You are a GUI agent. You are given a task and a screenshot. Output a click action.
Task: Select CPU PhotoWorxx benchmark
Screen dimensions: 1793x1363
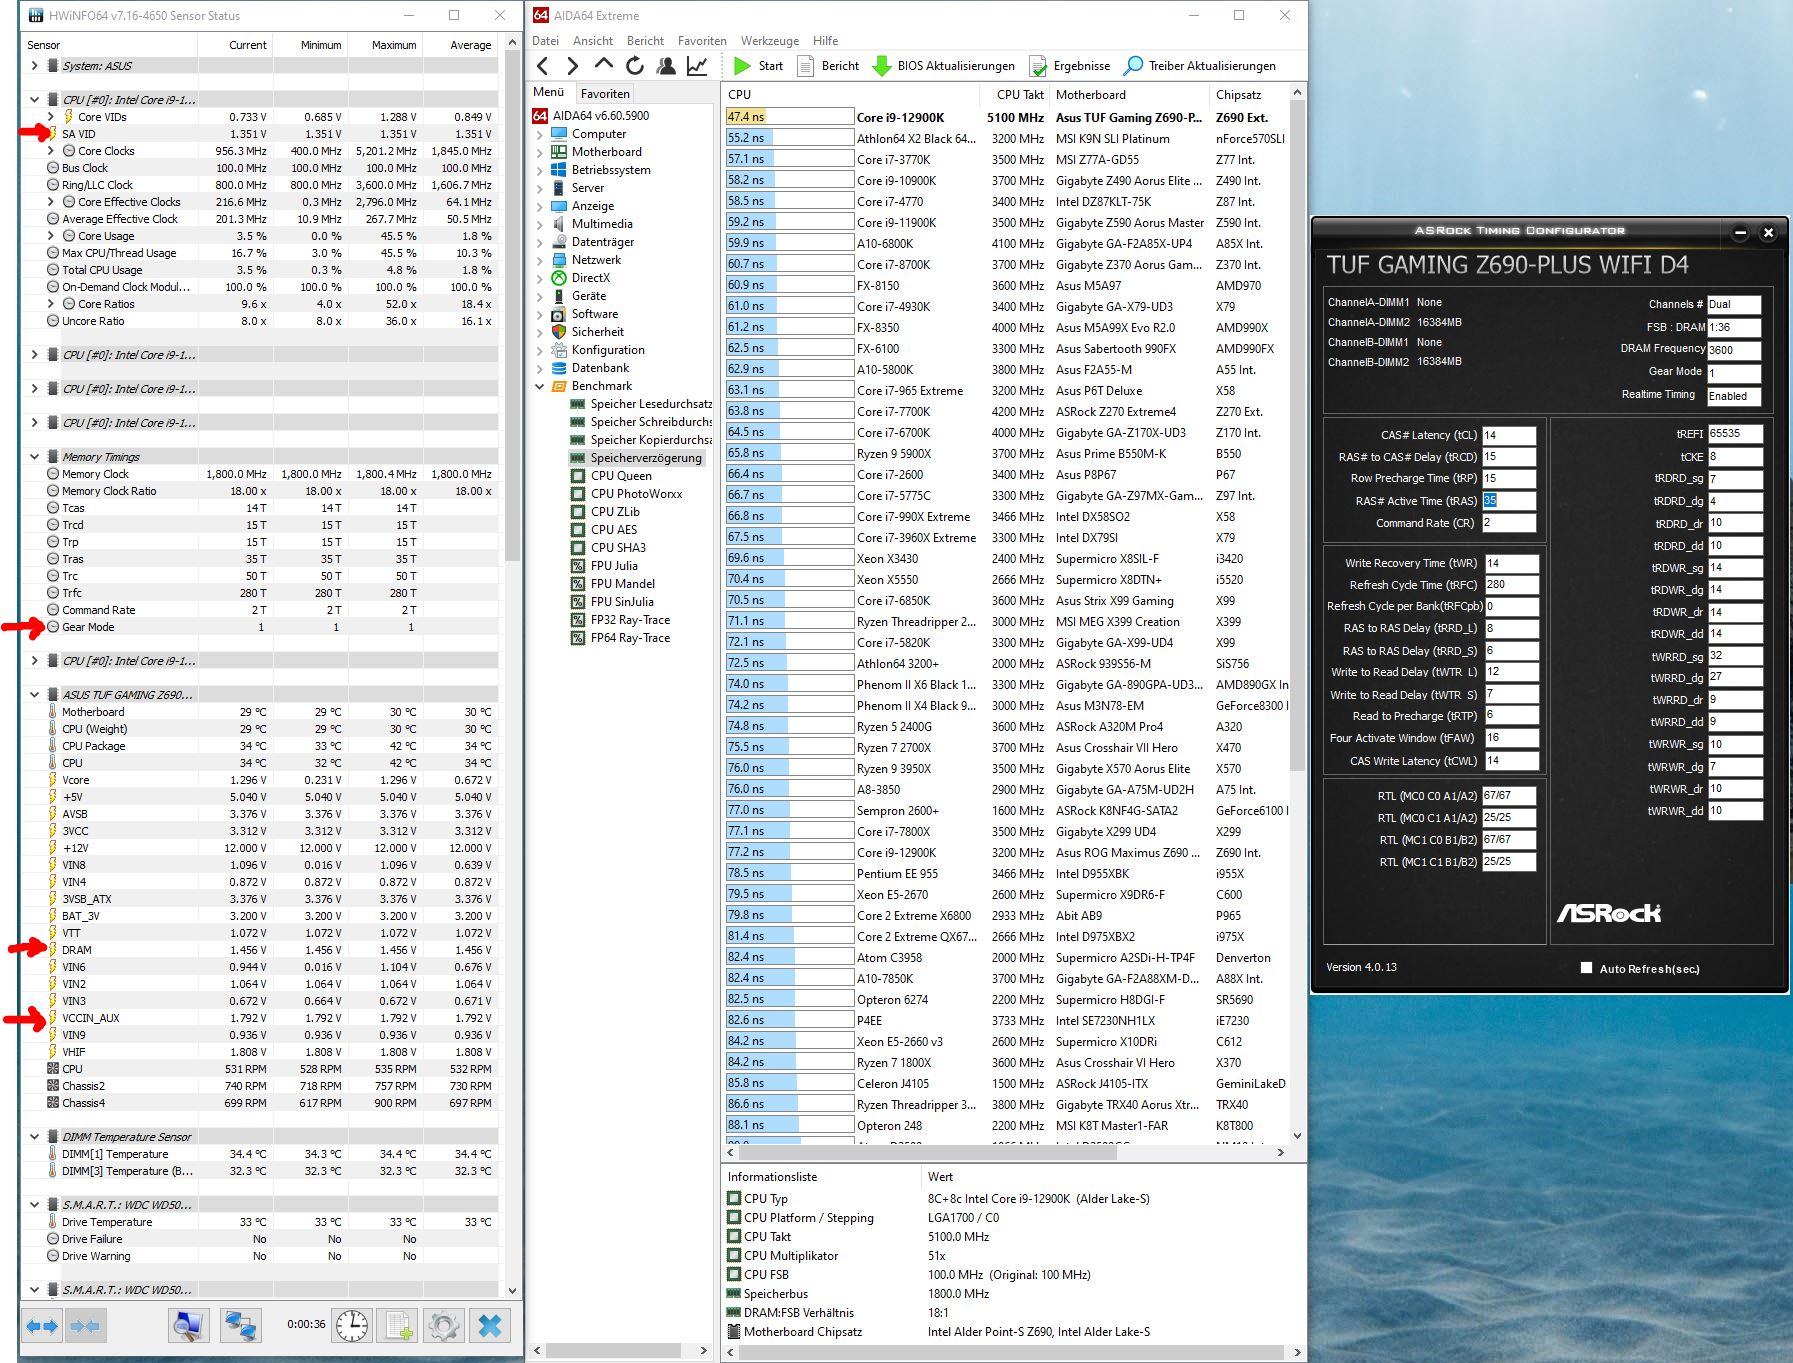point(626,494)
